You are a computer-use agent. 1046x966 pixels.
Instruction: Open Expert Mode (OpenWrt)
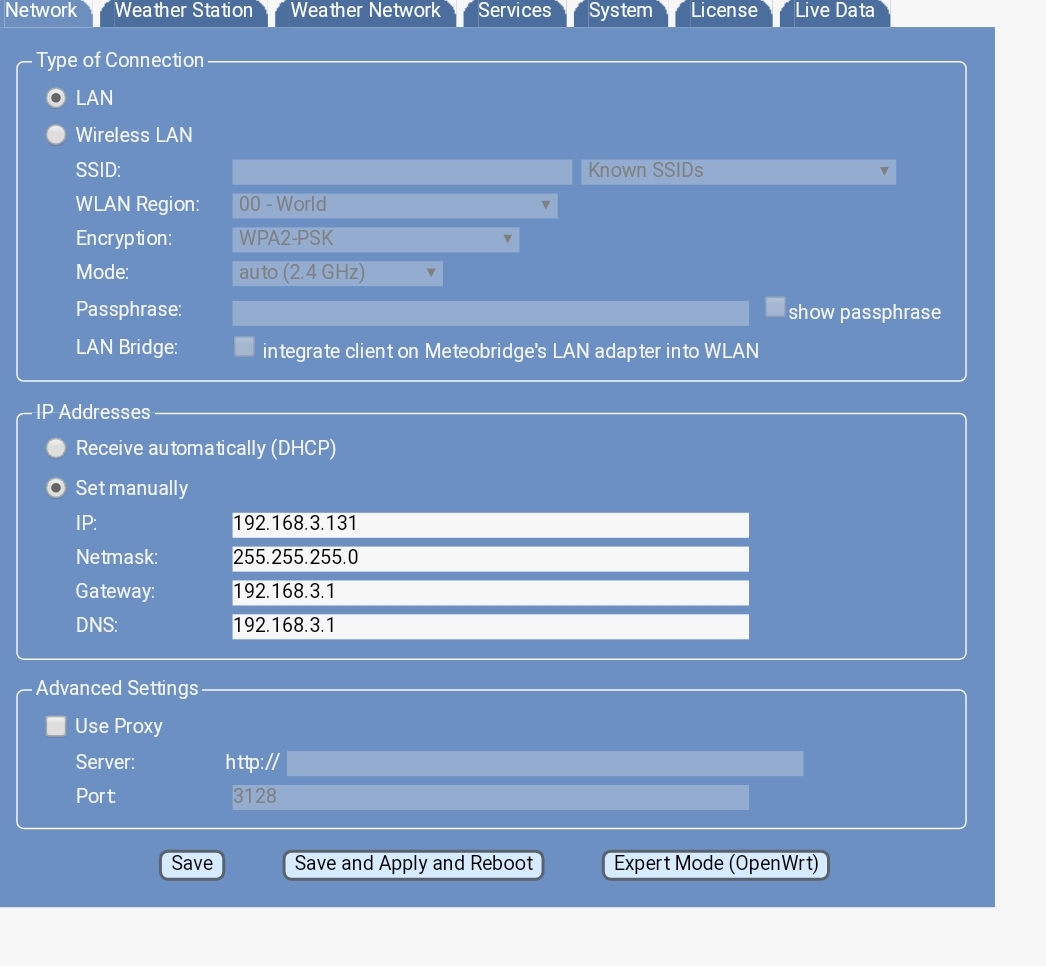click(x=715, y=864)
